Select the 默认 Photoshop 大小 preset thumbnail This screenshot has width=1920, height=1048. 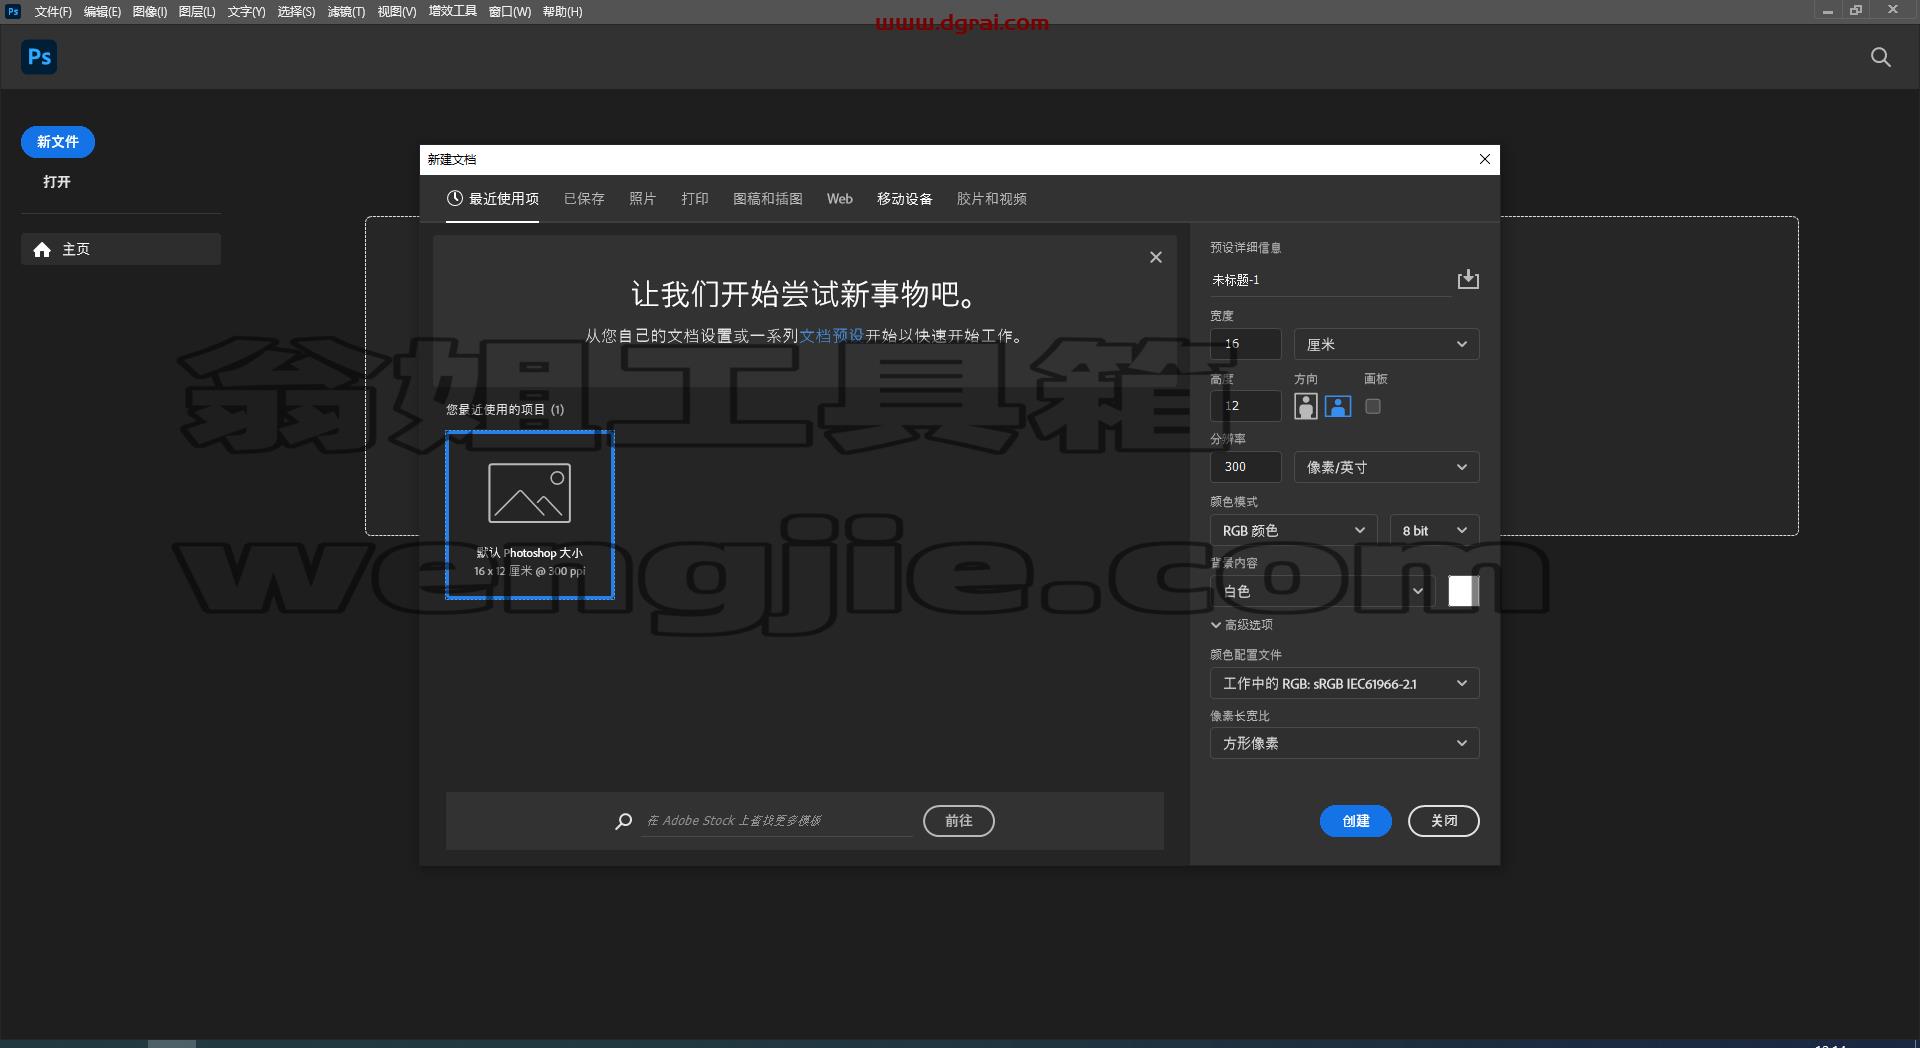(x=529, y=515)
